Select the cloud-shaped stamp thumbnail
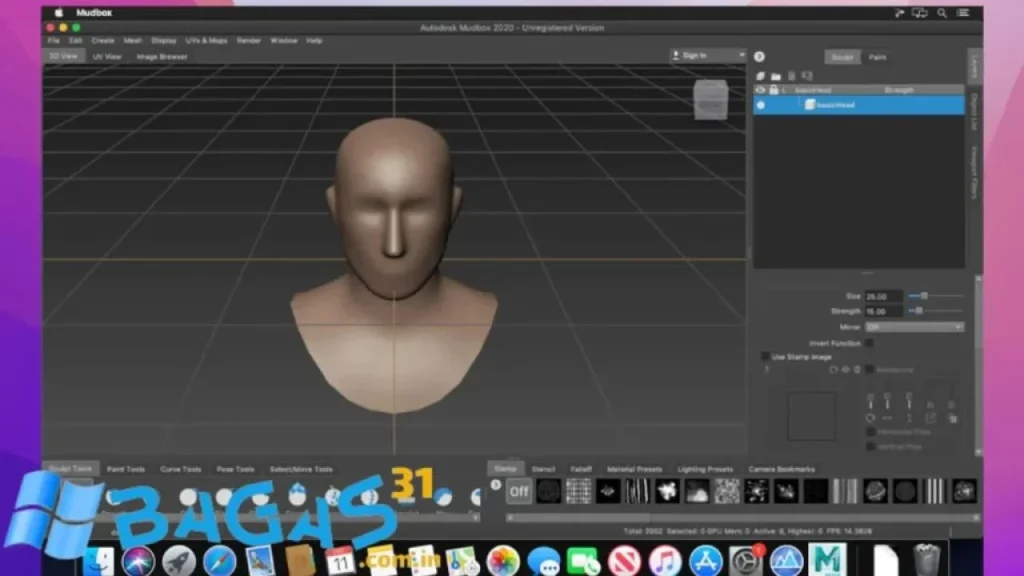The height and width of the screenshot is (576, 1024). coord(697,491)
